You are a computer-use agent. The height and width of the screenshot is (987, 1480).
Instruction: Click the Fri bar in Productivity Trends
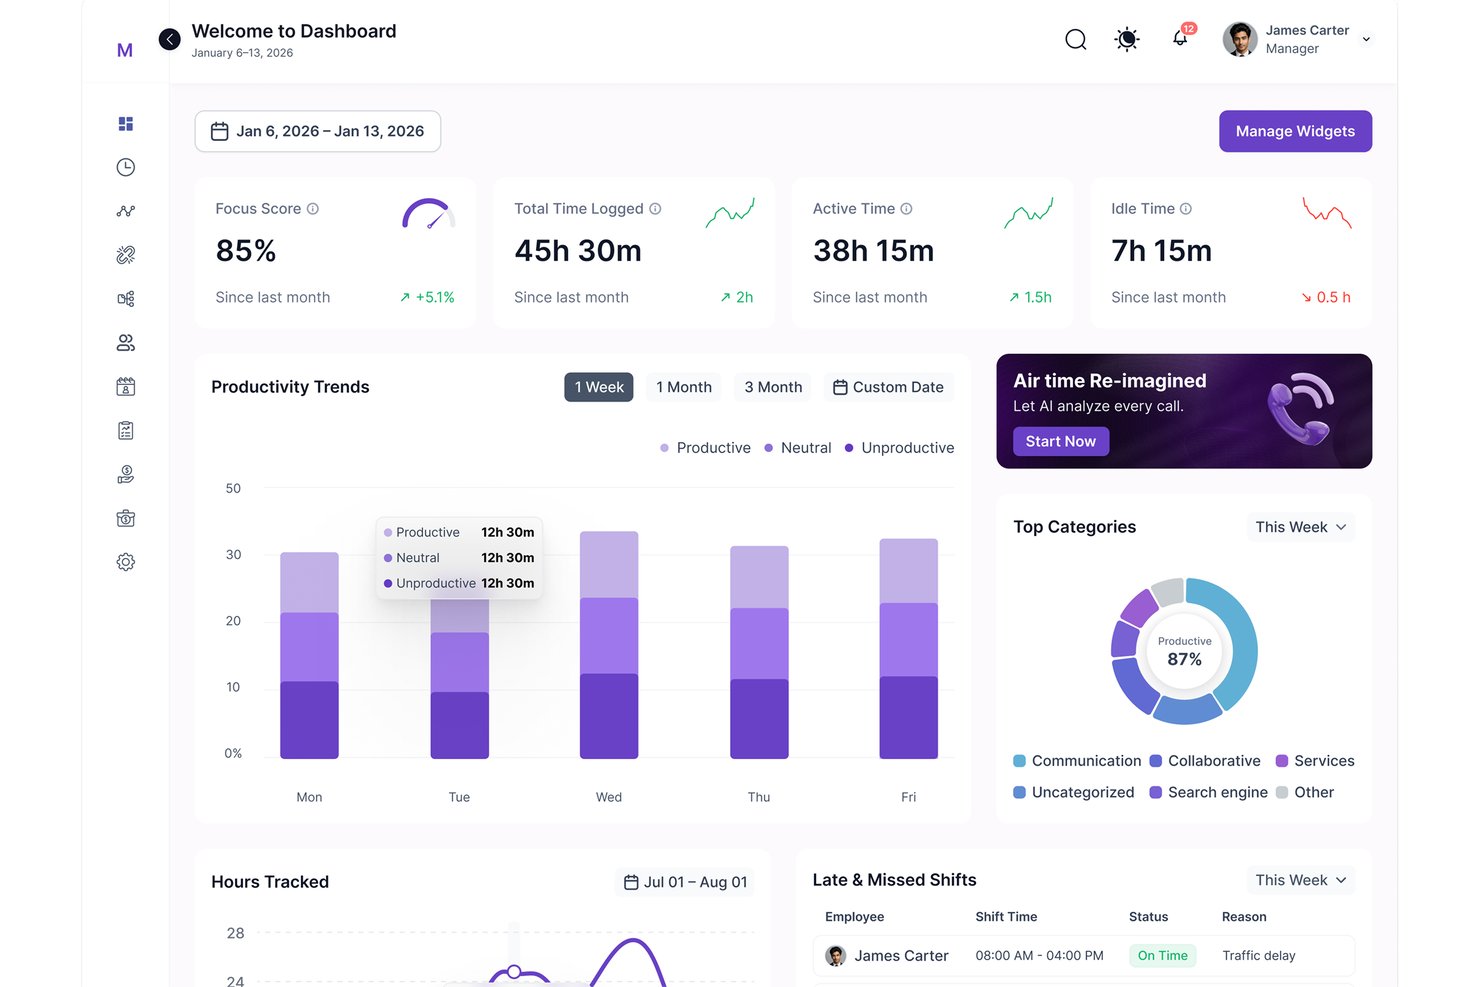coord(909,649)
